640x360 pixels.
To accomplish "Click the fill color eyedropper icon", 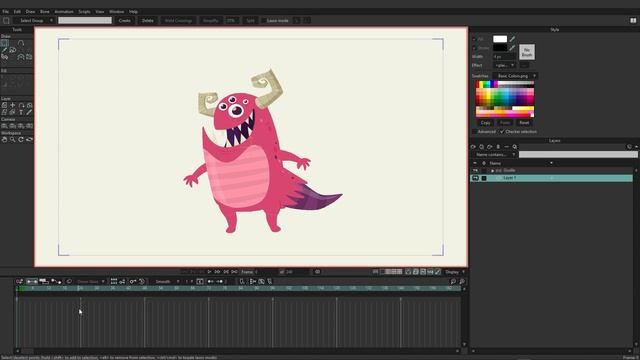I will [x=512, y=39].
